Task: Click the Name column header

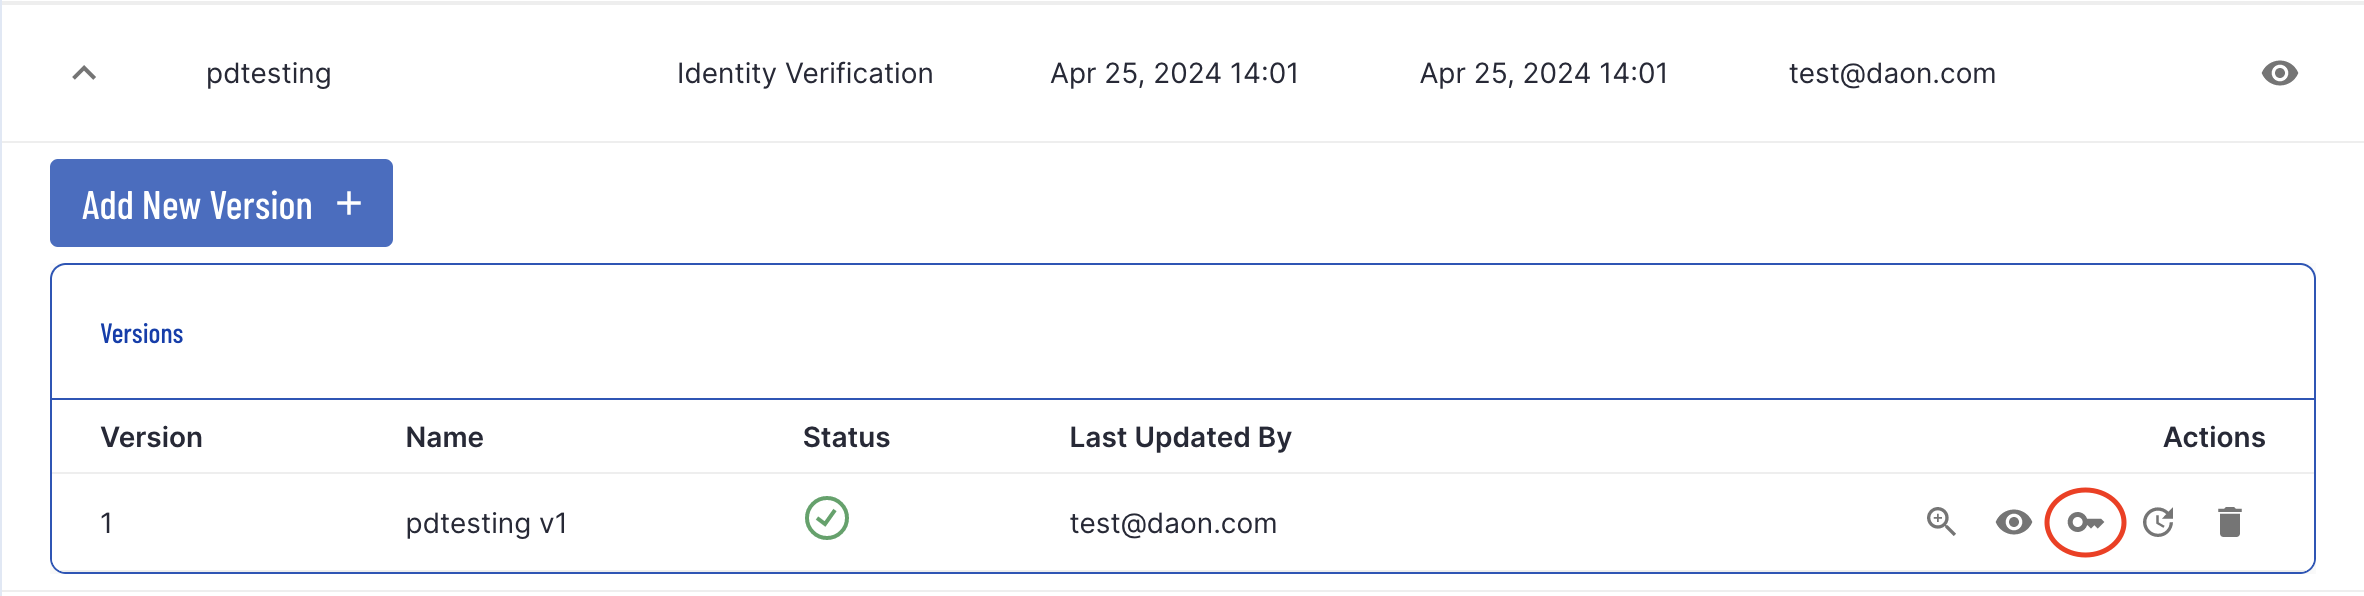Action: 445,437
